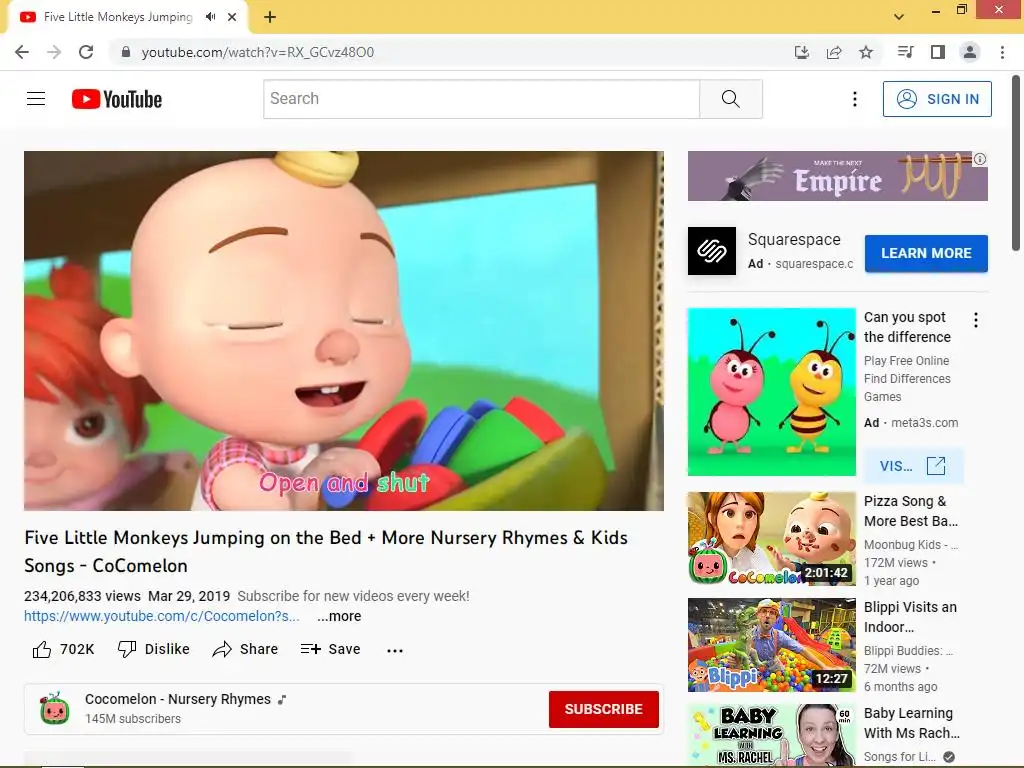
Task: Open options menu for spot the difference ad
Action: (976, 320)
